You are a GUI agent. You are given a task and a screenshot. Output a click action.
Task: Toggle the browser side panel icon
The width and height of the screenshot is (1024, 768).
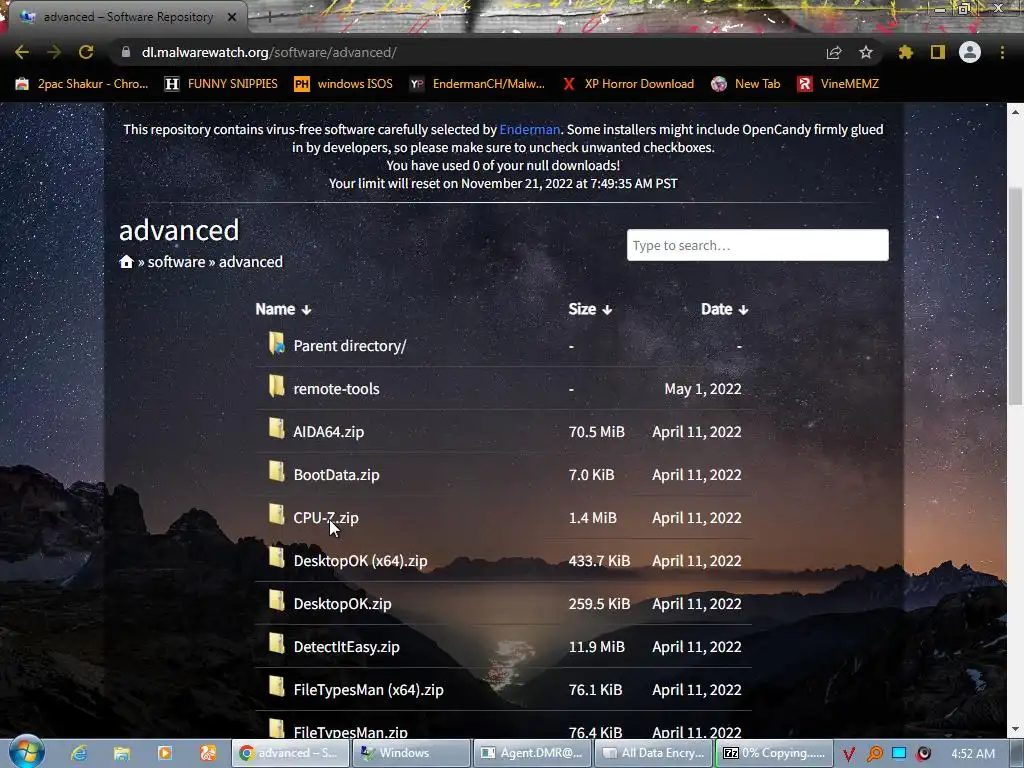tap(938, 52)
